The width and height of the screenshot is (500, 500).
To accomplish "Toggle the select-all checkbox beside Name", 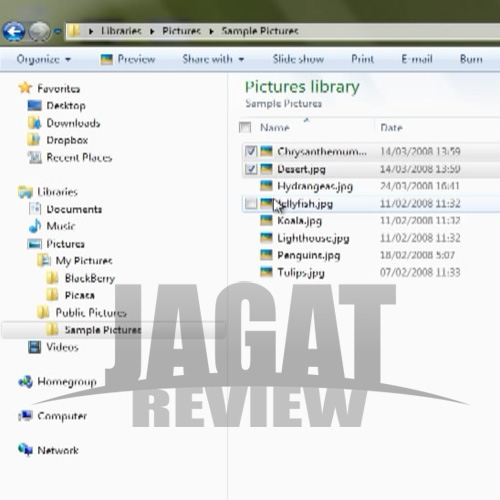I will coord(245,128).
